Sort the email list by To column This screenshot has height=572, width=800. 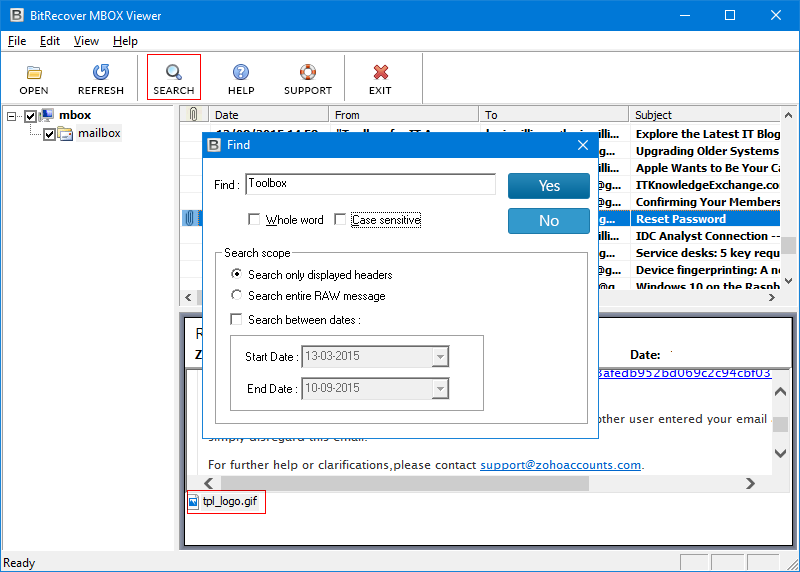point(554,114)
